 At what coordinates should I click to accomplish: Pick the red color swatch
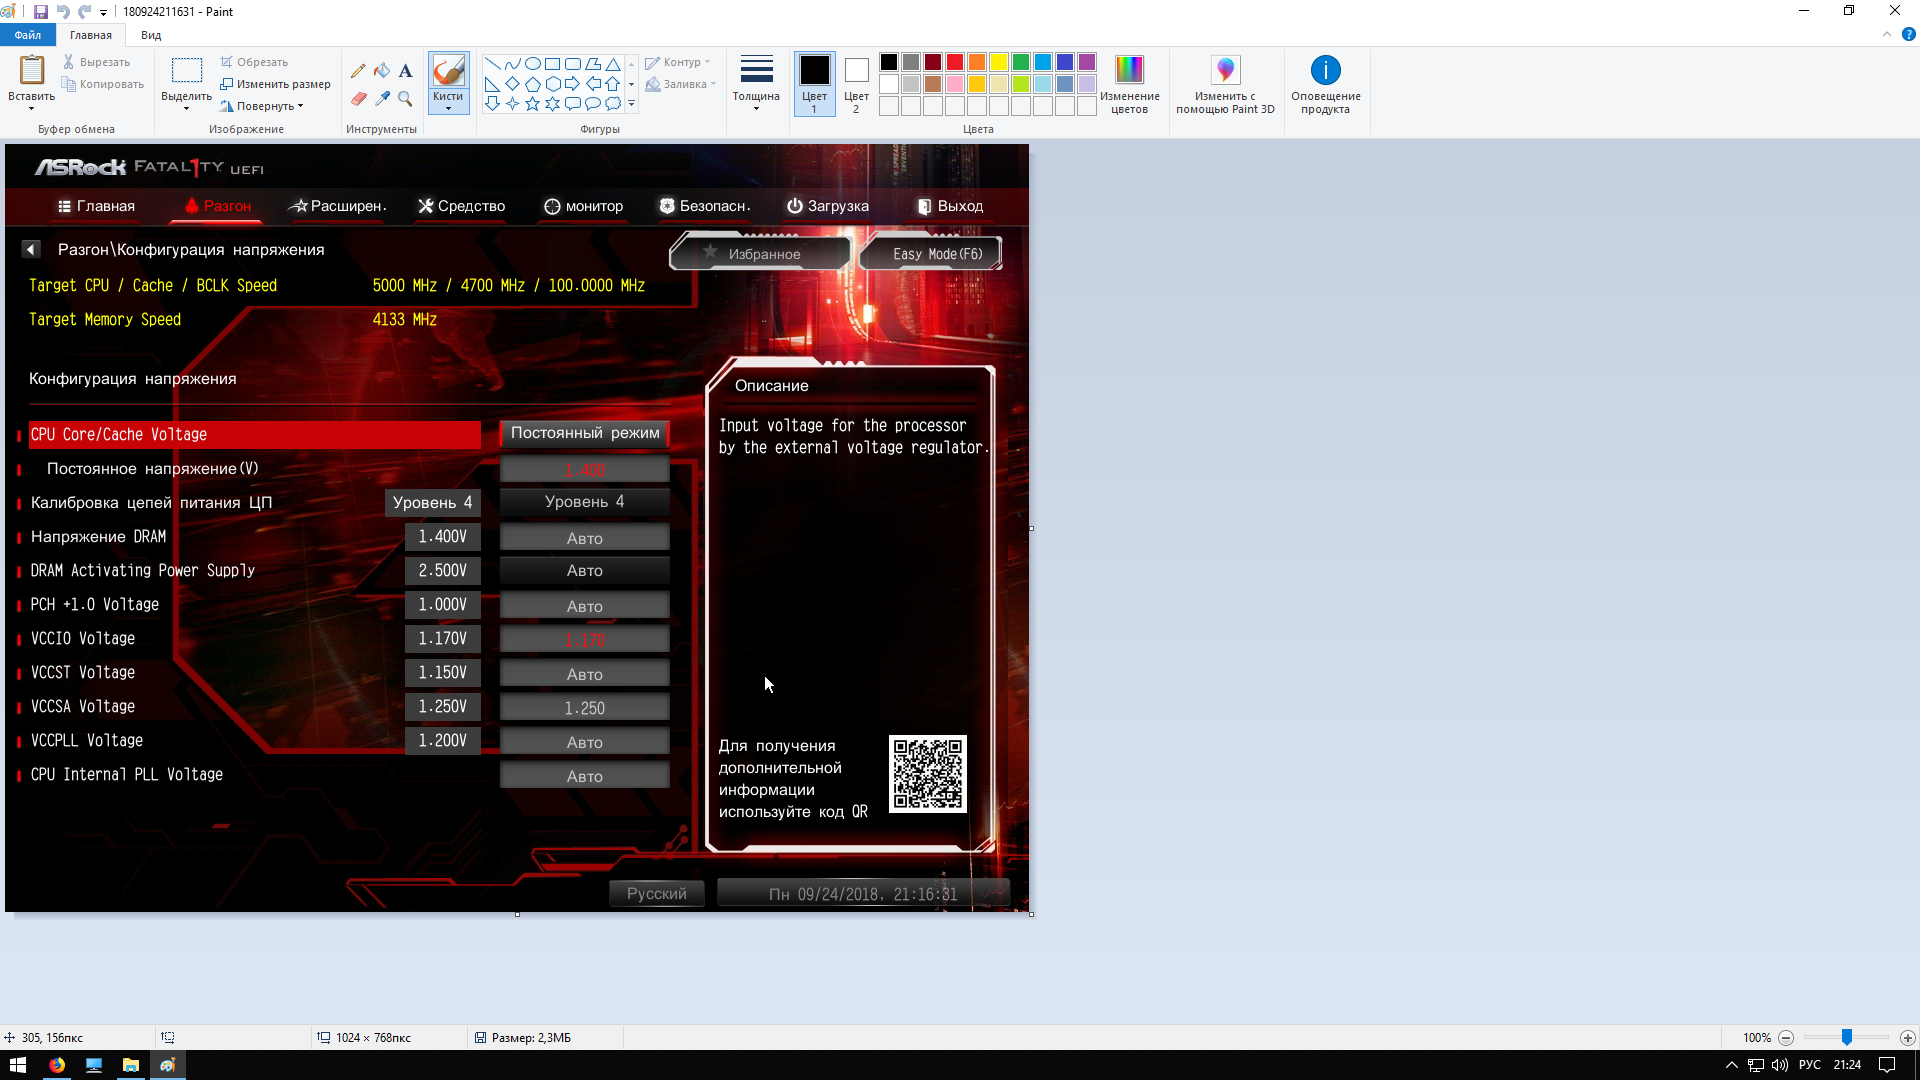[955, 62]
